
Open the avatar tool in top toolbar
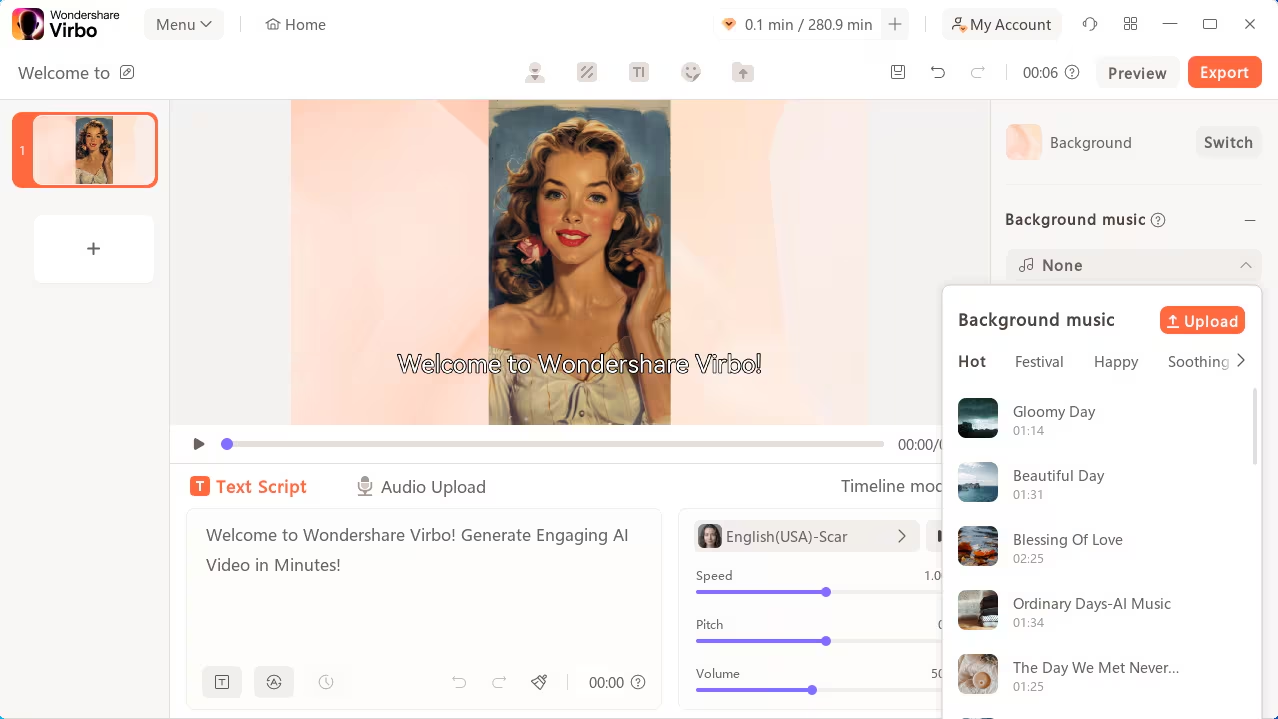point(535,72)
